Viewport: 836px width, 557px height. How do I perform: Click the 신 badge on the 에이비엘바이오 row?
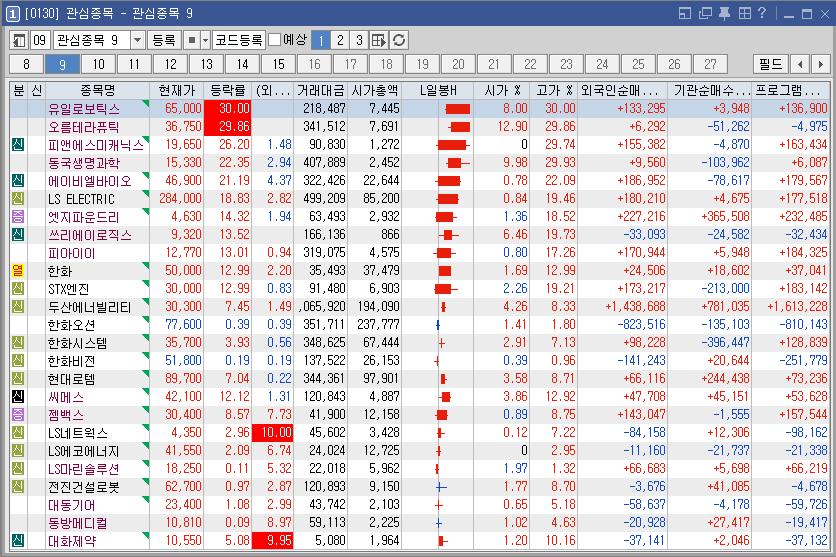coord(18,180)
